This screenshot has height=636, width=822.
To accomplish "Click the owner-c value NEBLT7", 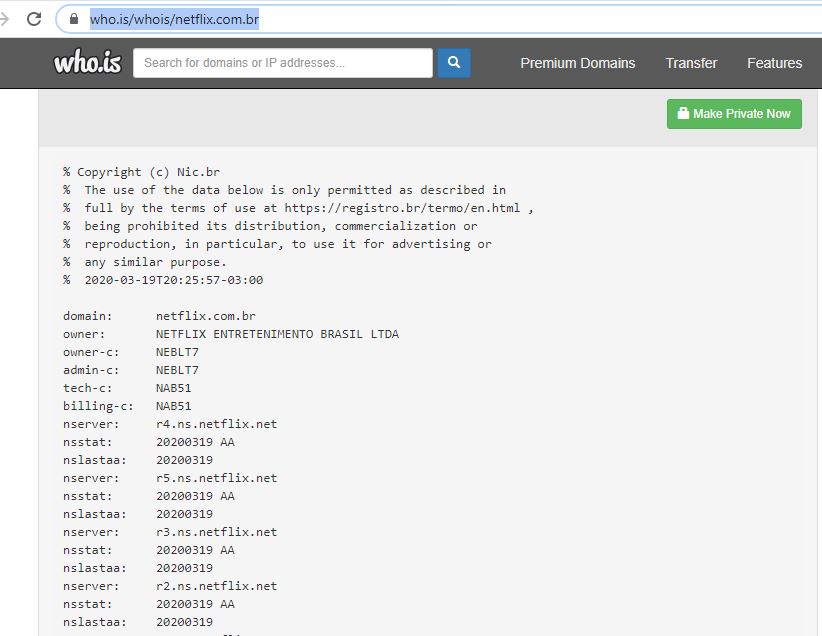I will pyautogui.click(x=177, y=352).
